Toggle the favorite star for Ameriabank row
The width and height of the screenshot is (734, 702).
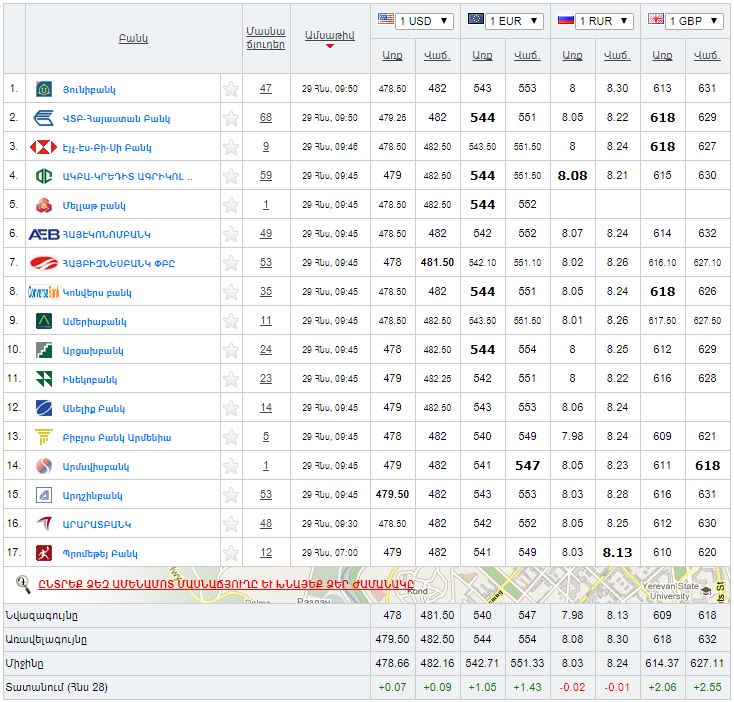(x=231, y=321)
